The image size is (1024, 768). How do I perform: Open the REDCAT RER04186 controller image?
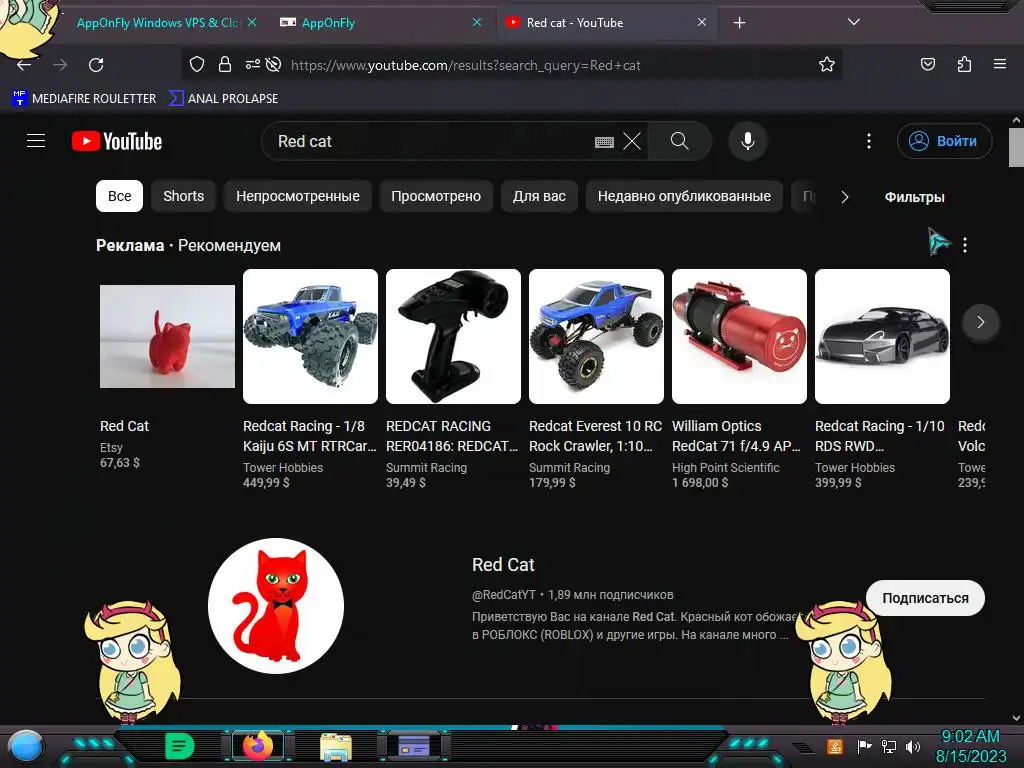(x=453, y=336)
